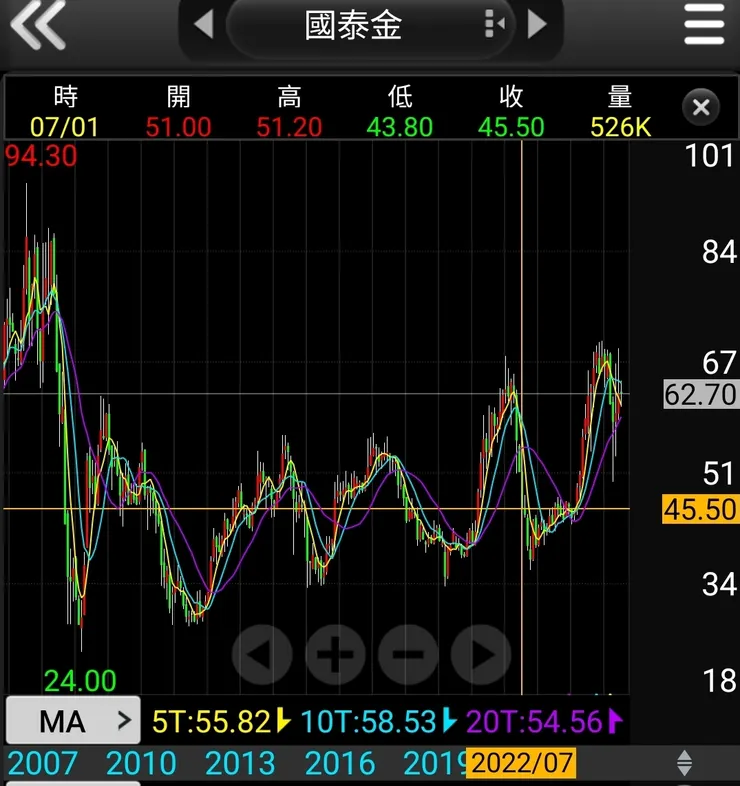Image resolution: width=740 pixels, height=786 pixels.
Task: Tap the 18 label on the price axis
Action: 719,681
